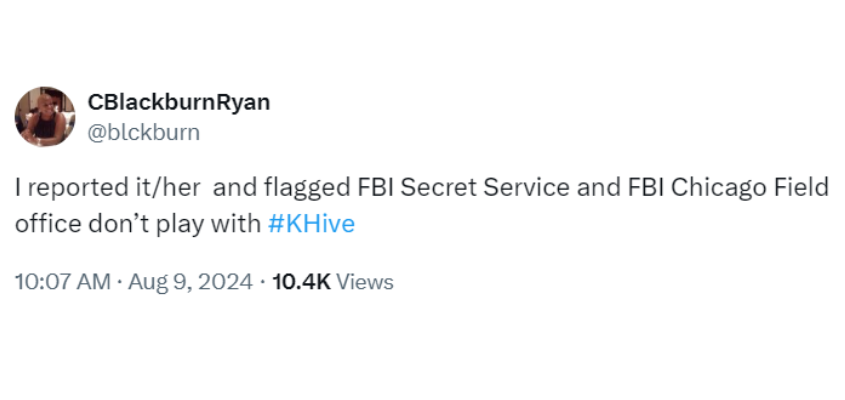The width and height of the screenshot is (845, 400).
Task: Click the tweet's first line of text
Action: (x=421, y=186)
